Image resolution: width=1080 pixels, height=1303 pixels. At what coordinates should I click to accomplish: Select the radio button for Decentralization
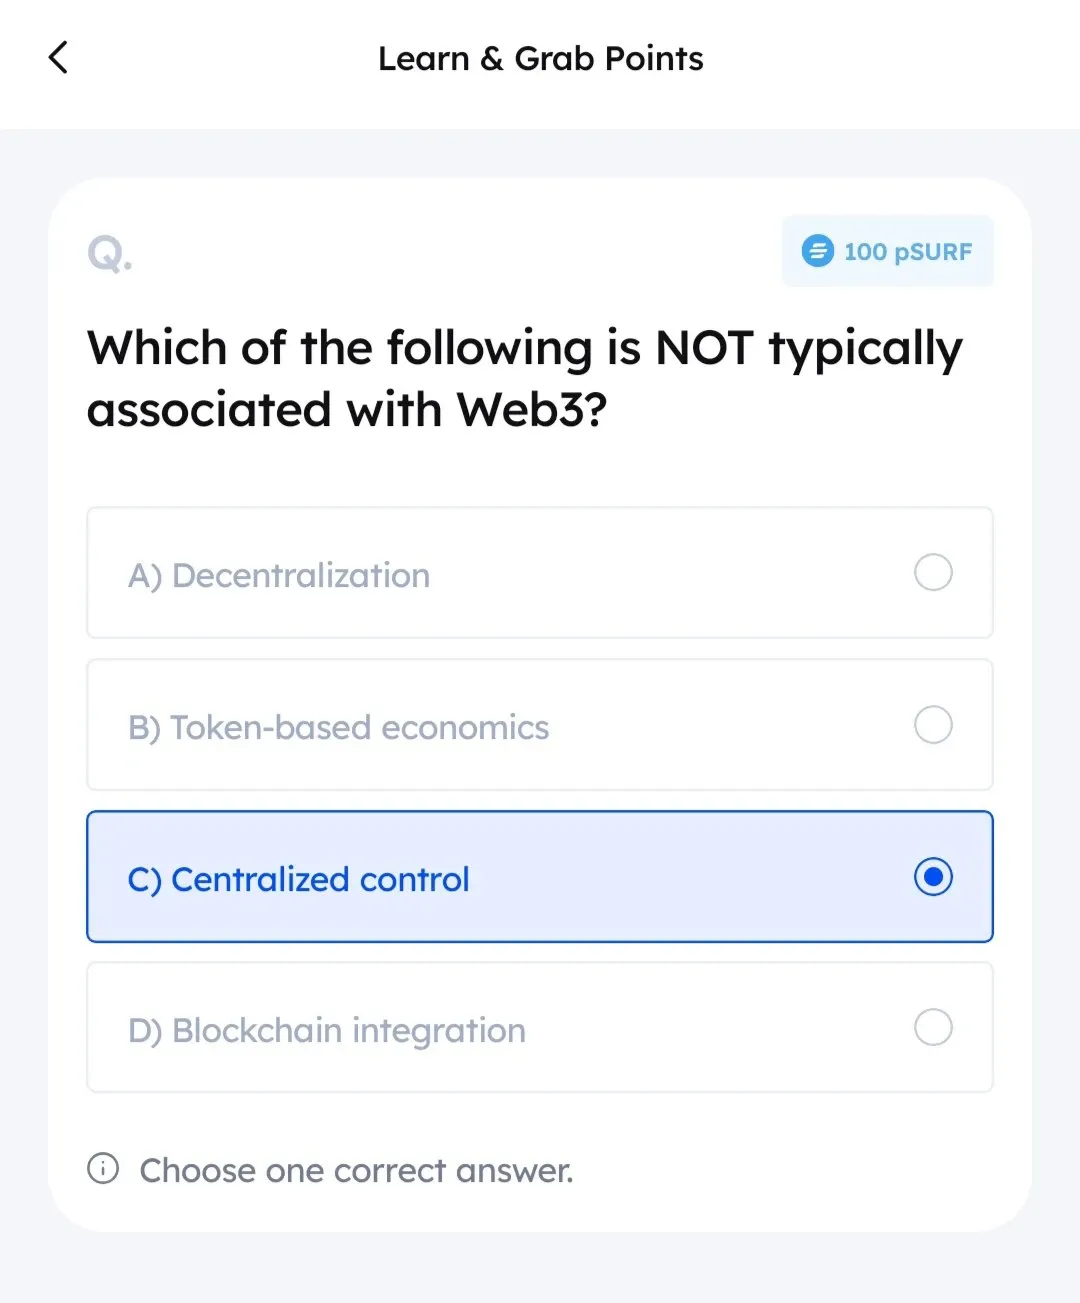tap(932, 572)
